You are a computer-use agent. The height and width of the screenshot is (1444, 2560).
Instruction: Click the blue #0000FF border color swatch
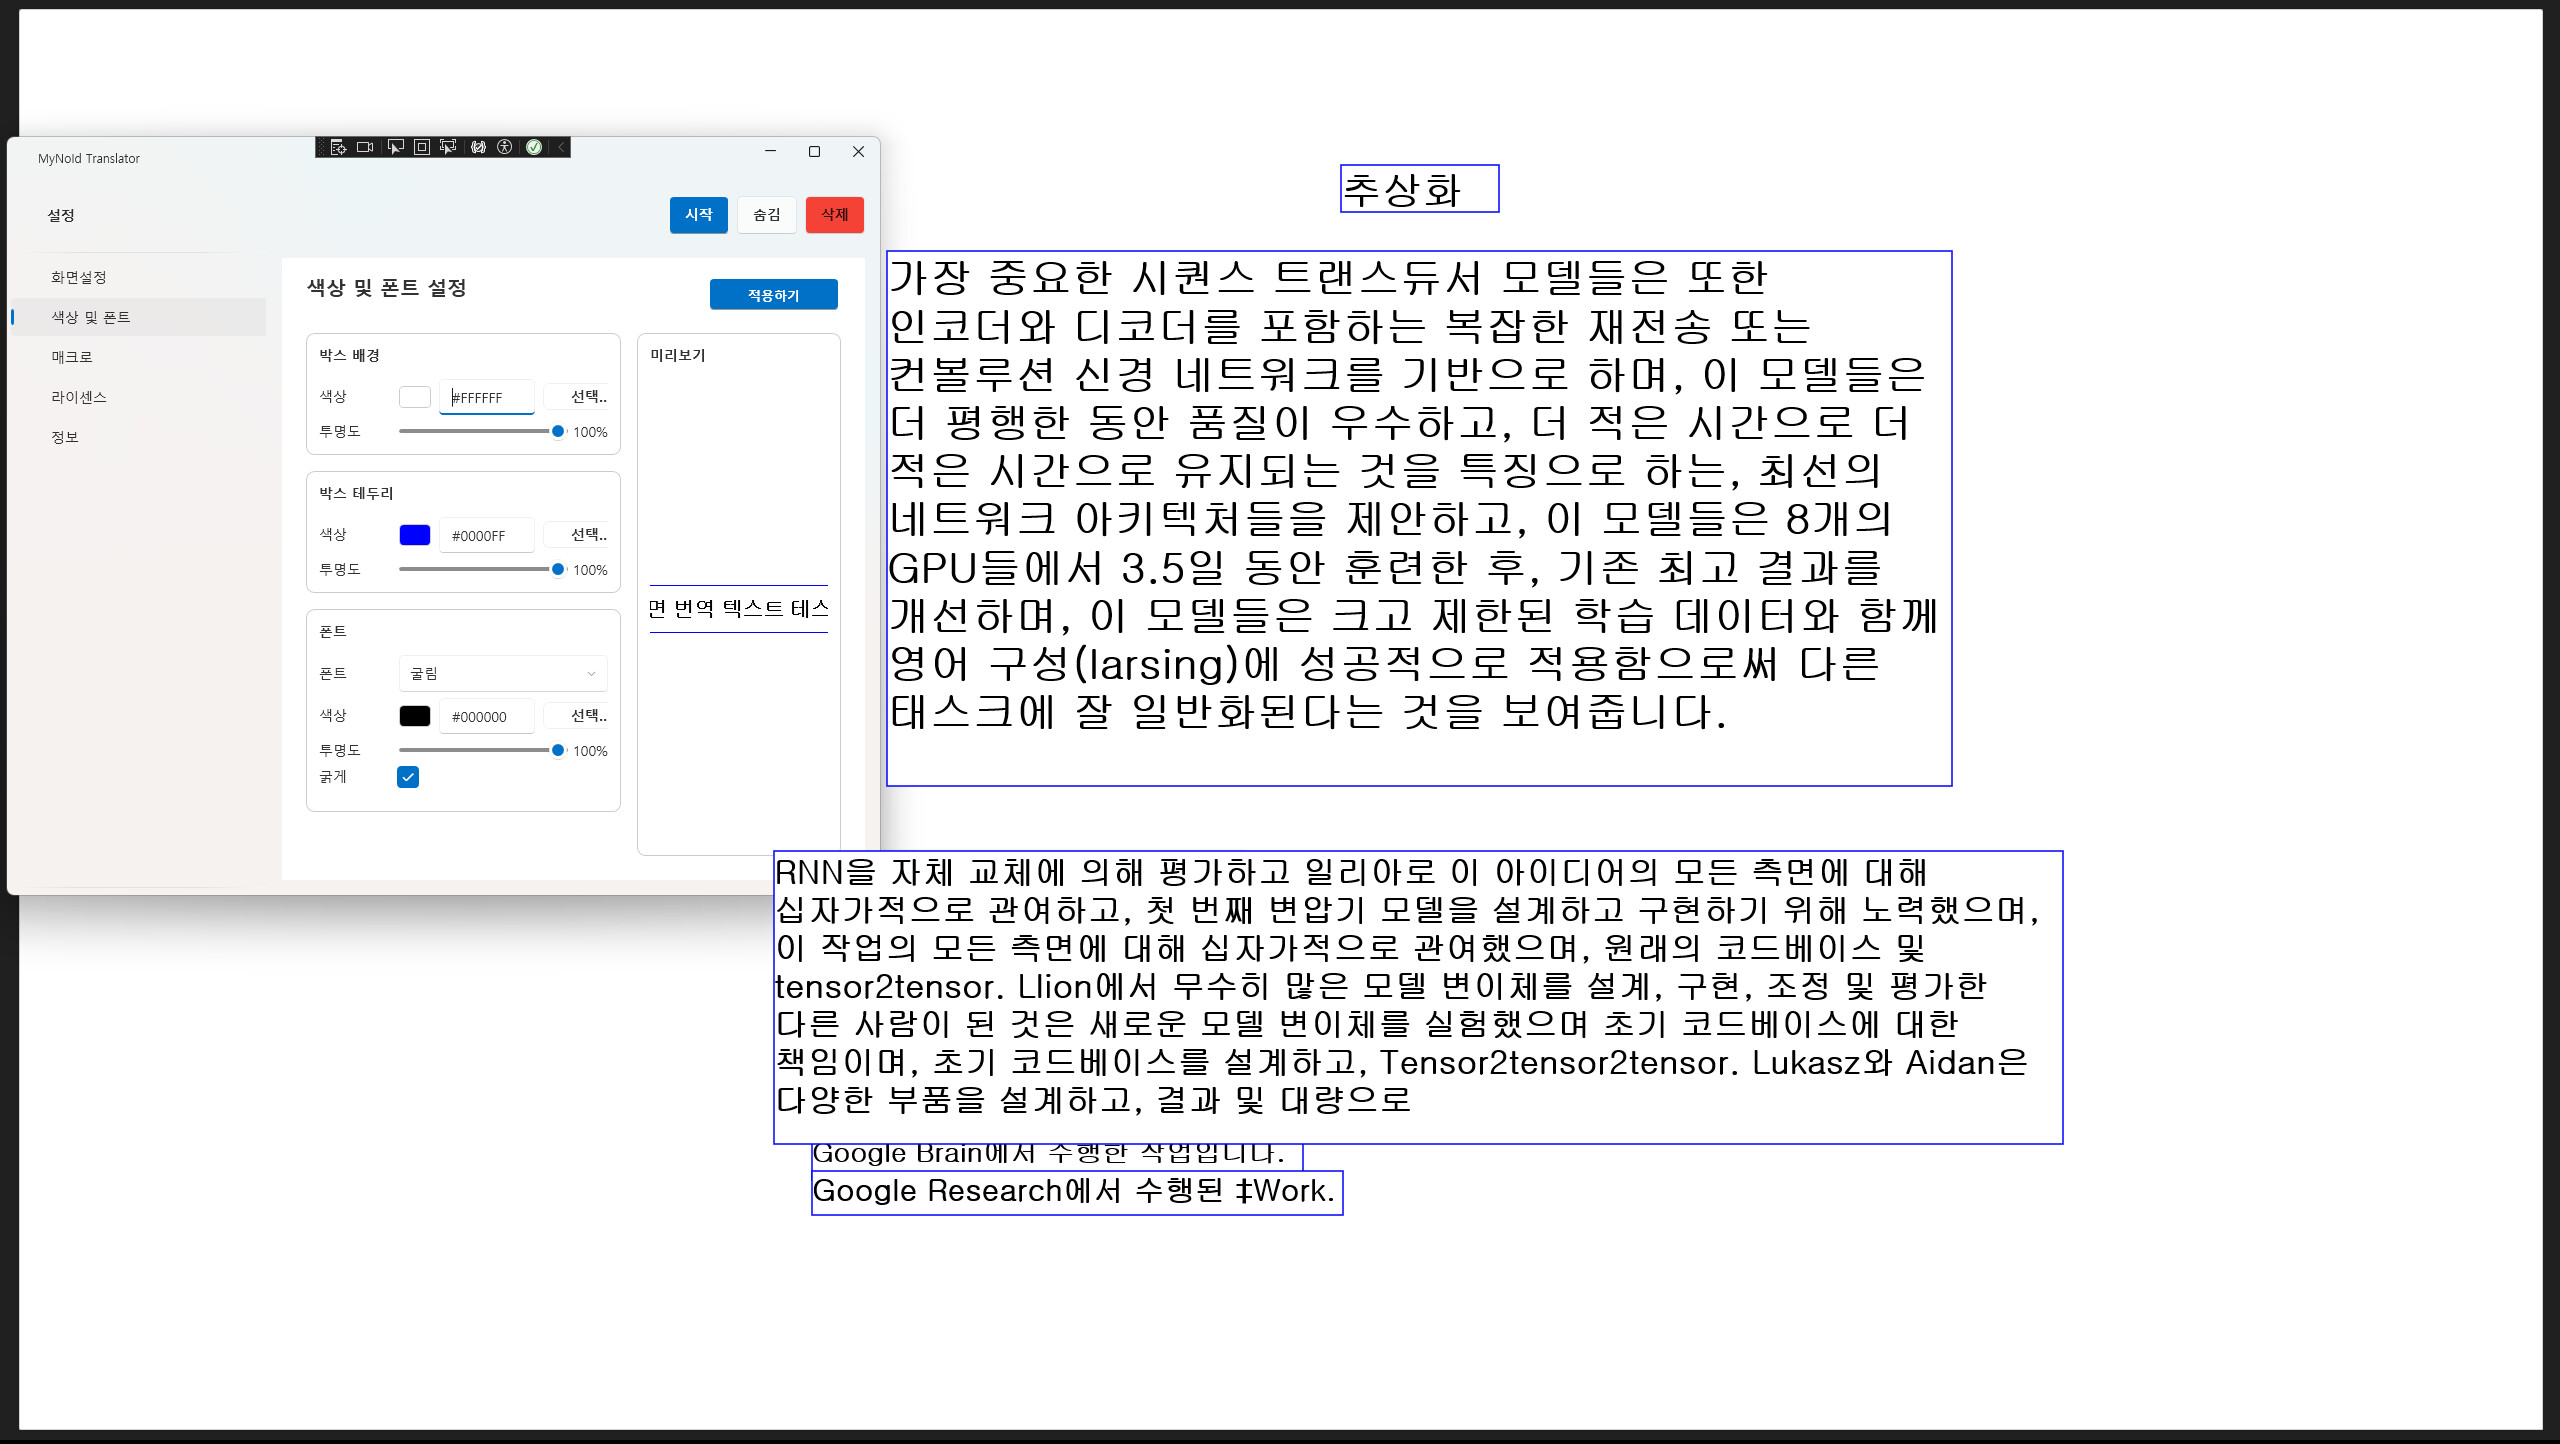click(414, 534)
